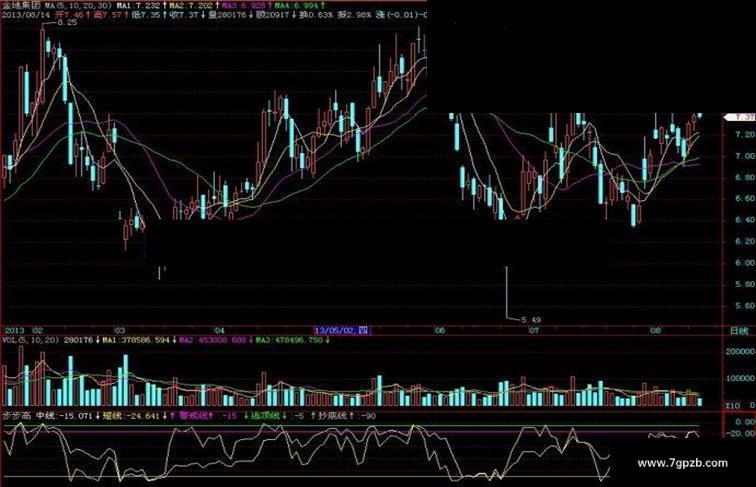Click the 2013/08/14 date in the quote line
The height and width of the screenshot is (487, 756).
[26, 15]
